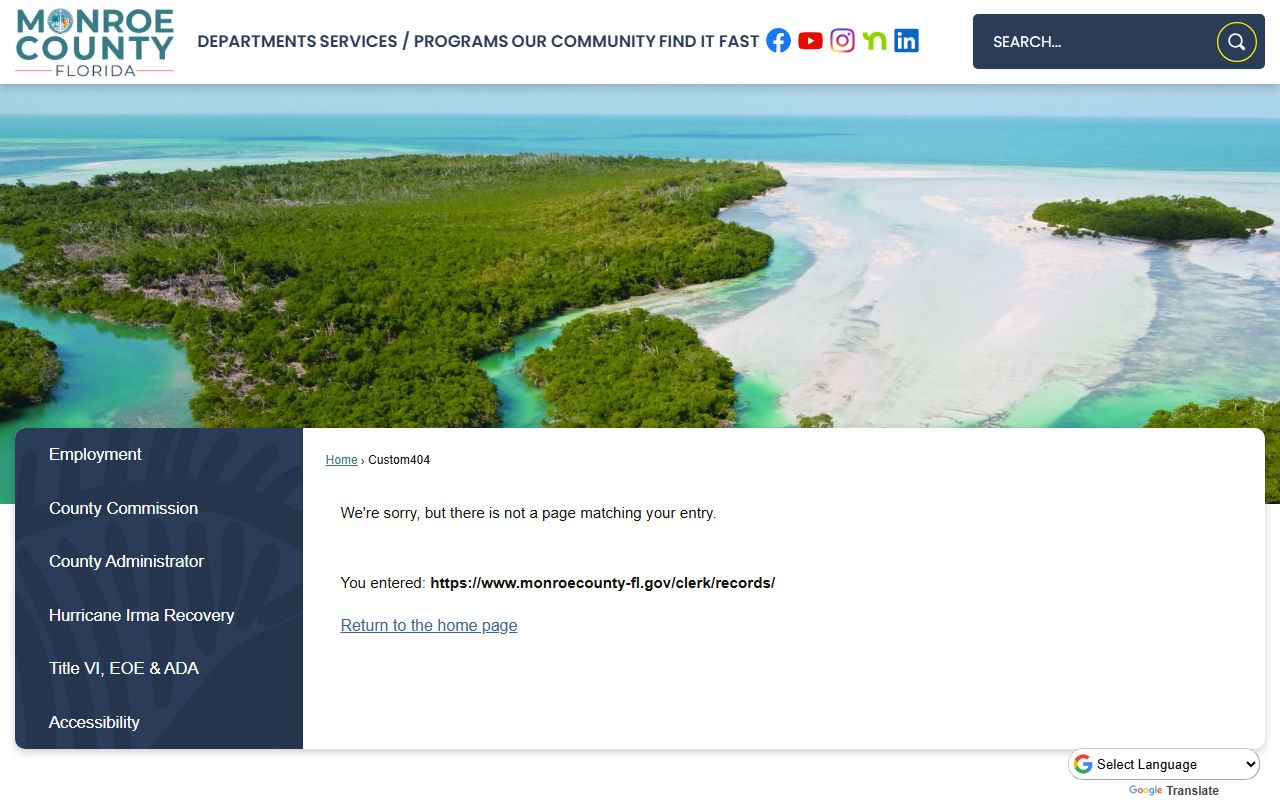Open the Facebook social icon

tap(778, 41)
